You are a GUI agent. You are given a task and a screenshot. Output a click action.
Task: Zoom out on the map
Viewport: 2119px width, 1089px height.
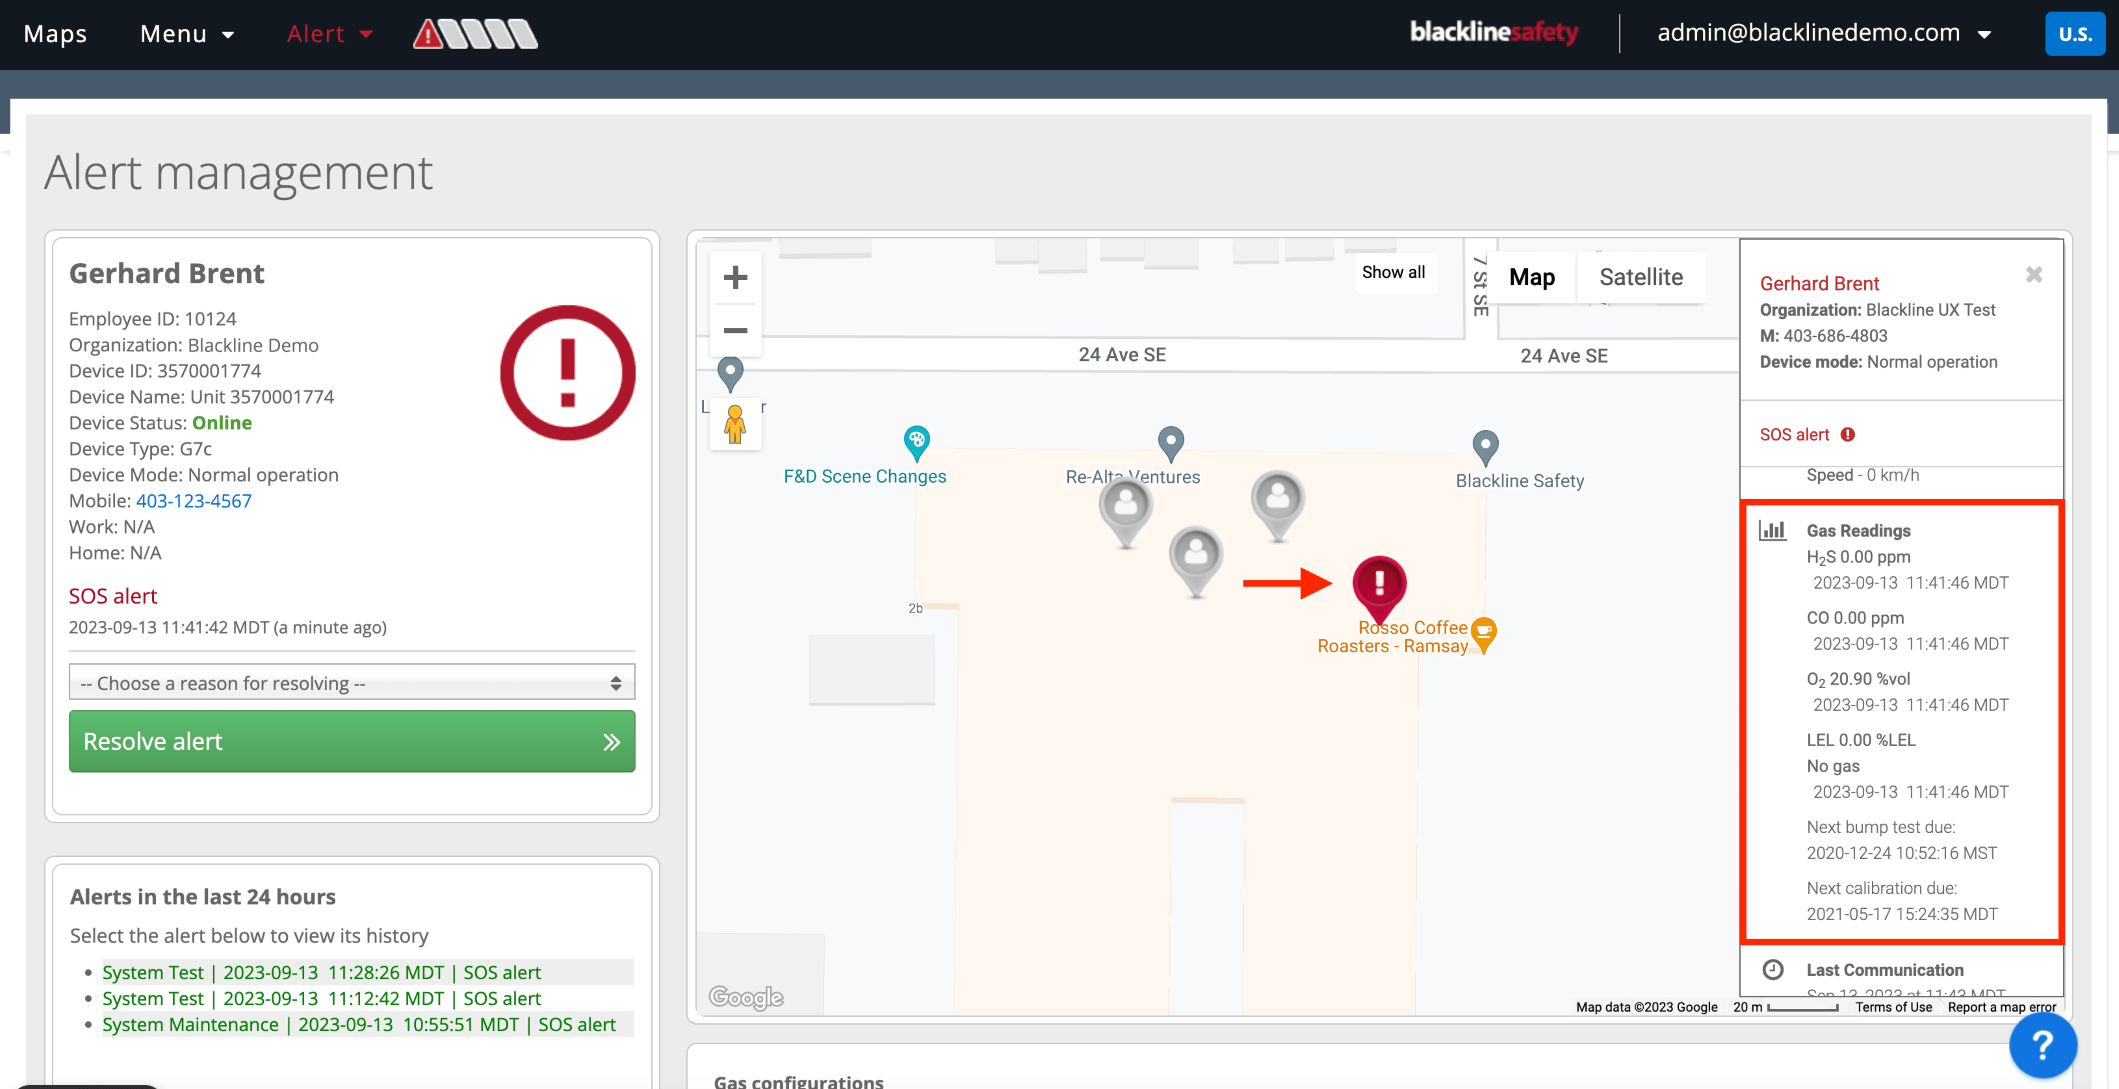coord(735,331)
